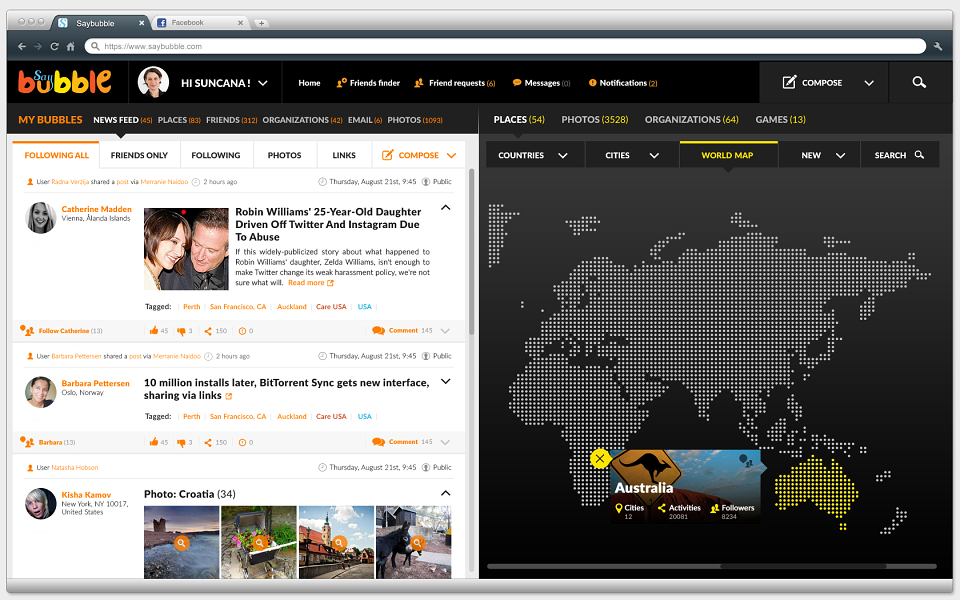Image resolution: width=960 pixels, height=600 pixels.
Task: Click the Comment bubble on Barbara's post
Action: 378,442
